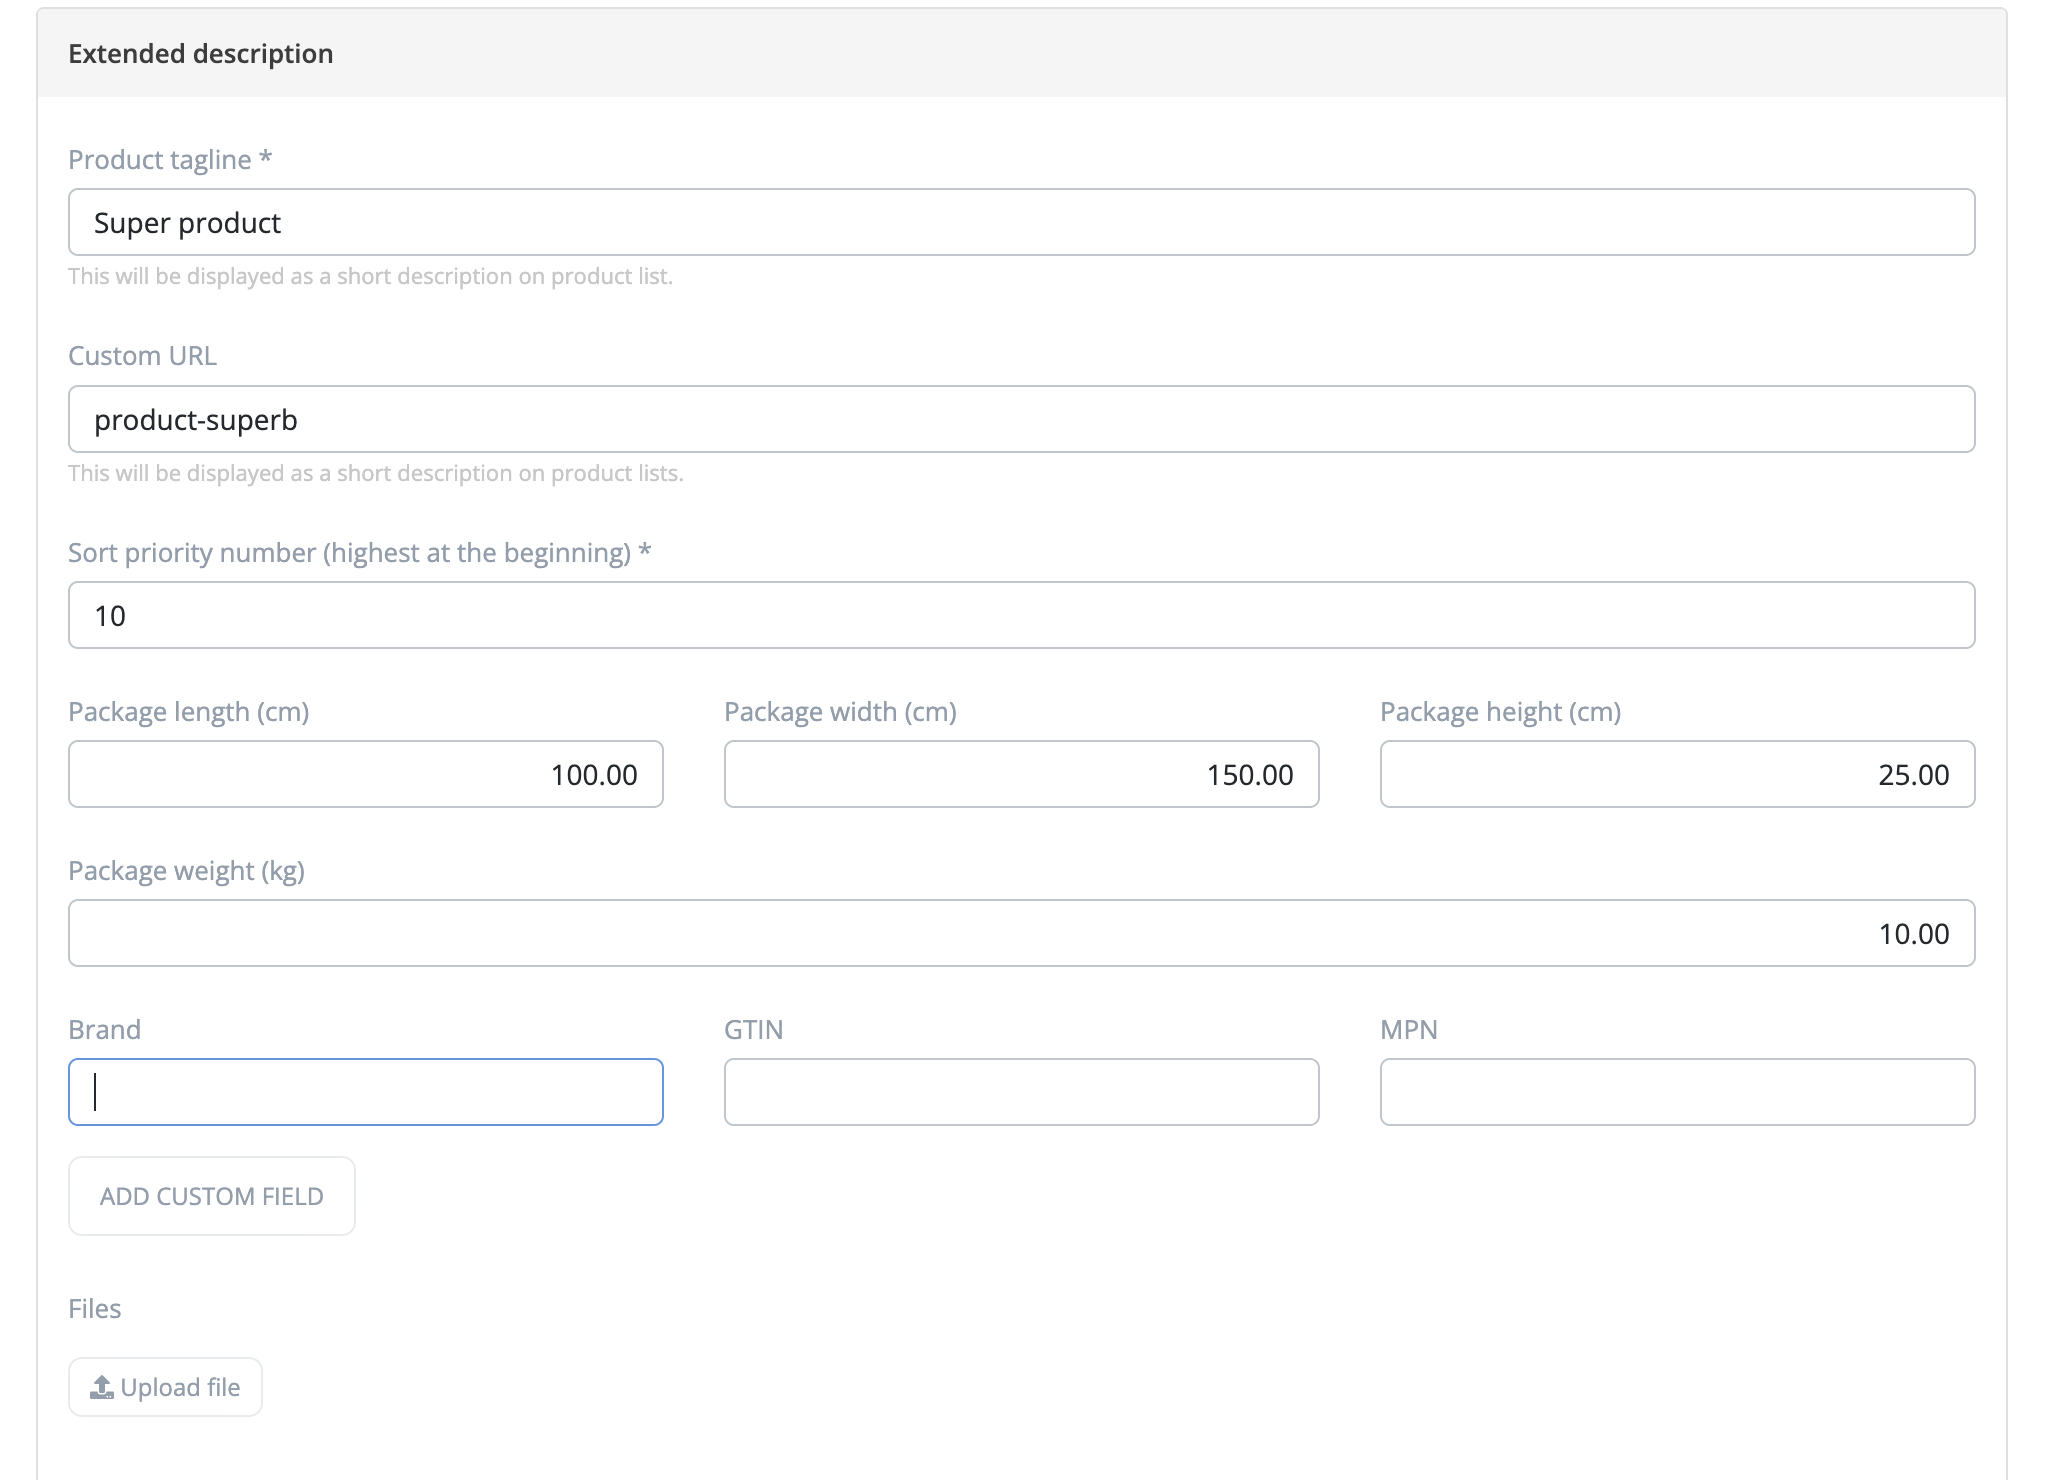
Task: Click the Package length input box
Action: 365,774
